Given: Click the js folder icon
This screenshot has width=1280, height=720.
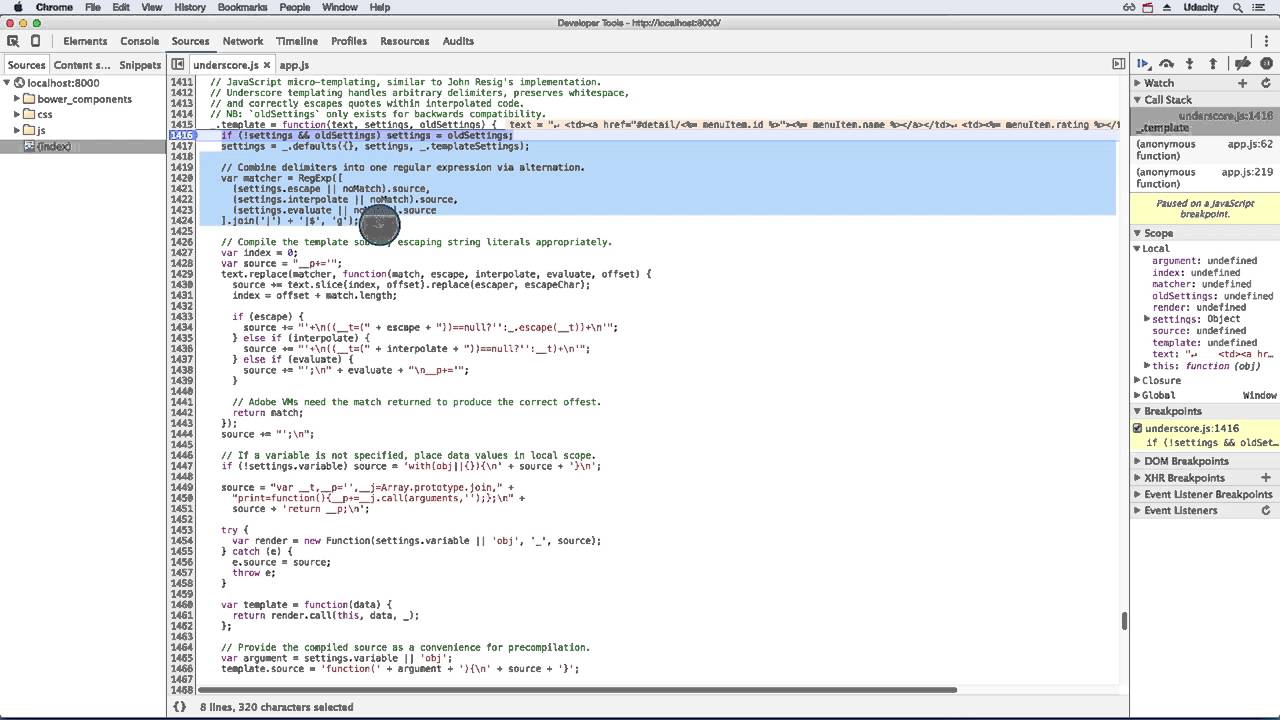Looking at the screenshot, I should pyautogui.click(x=30, y=130).
